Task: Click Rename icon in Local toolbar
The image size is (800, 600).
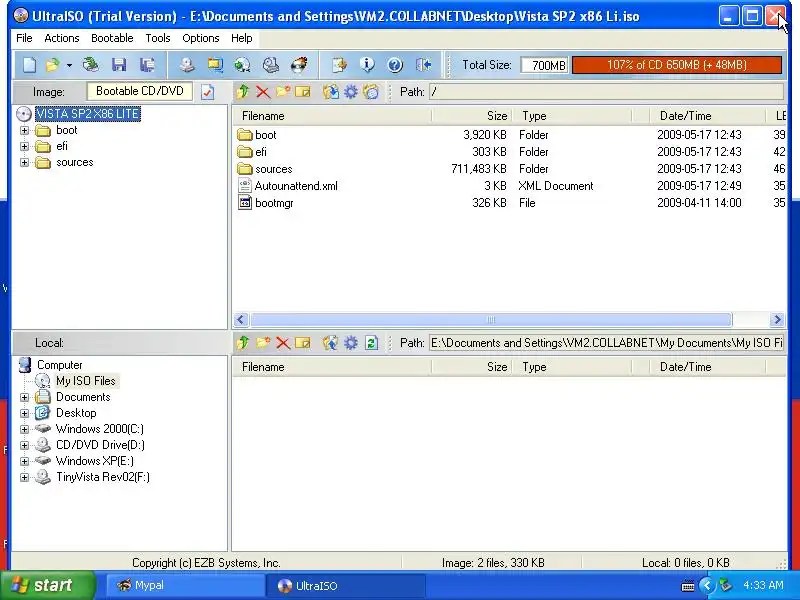Action: [303, 343]
